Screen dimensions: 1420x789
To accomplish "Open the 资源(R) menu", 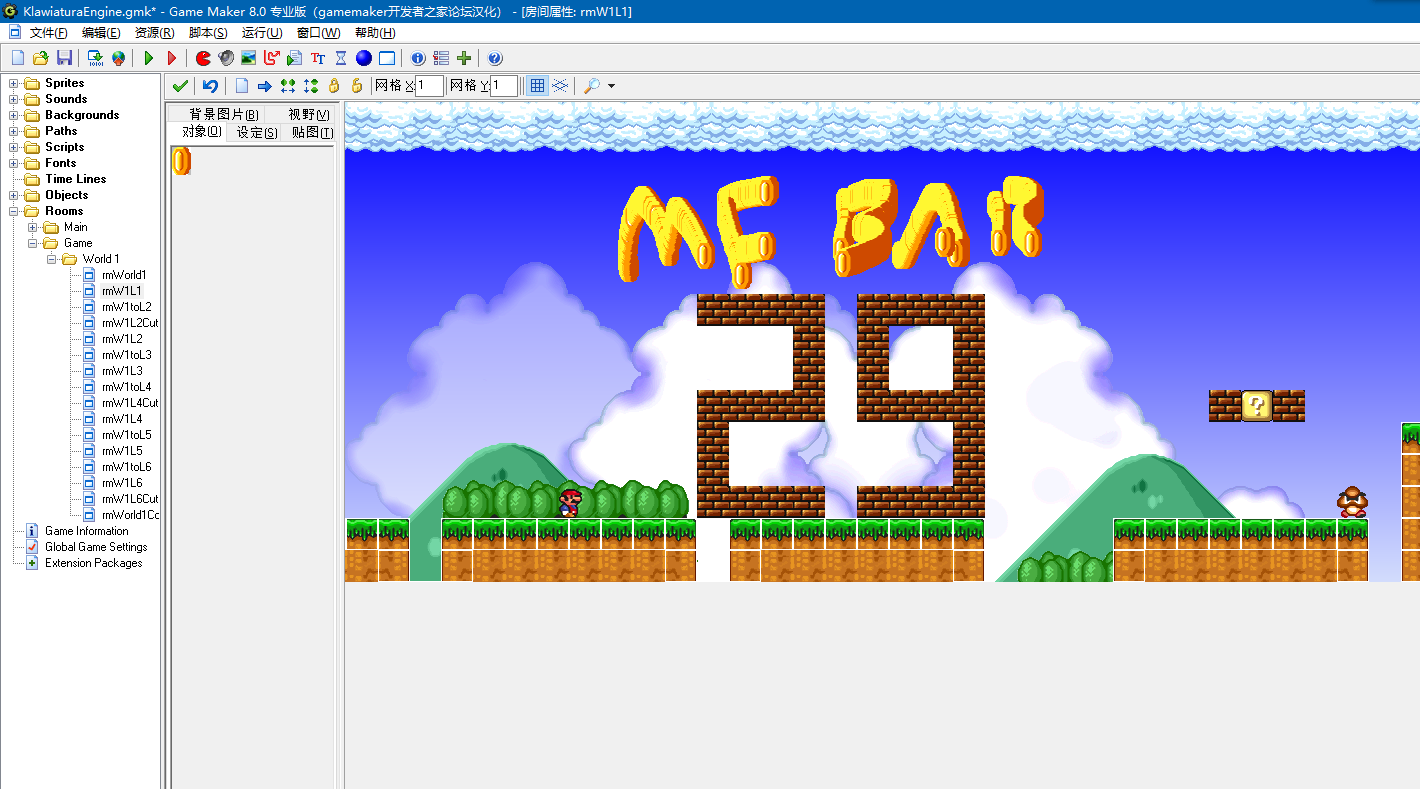I will [155, 33].
